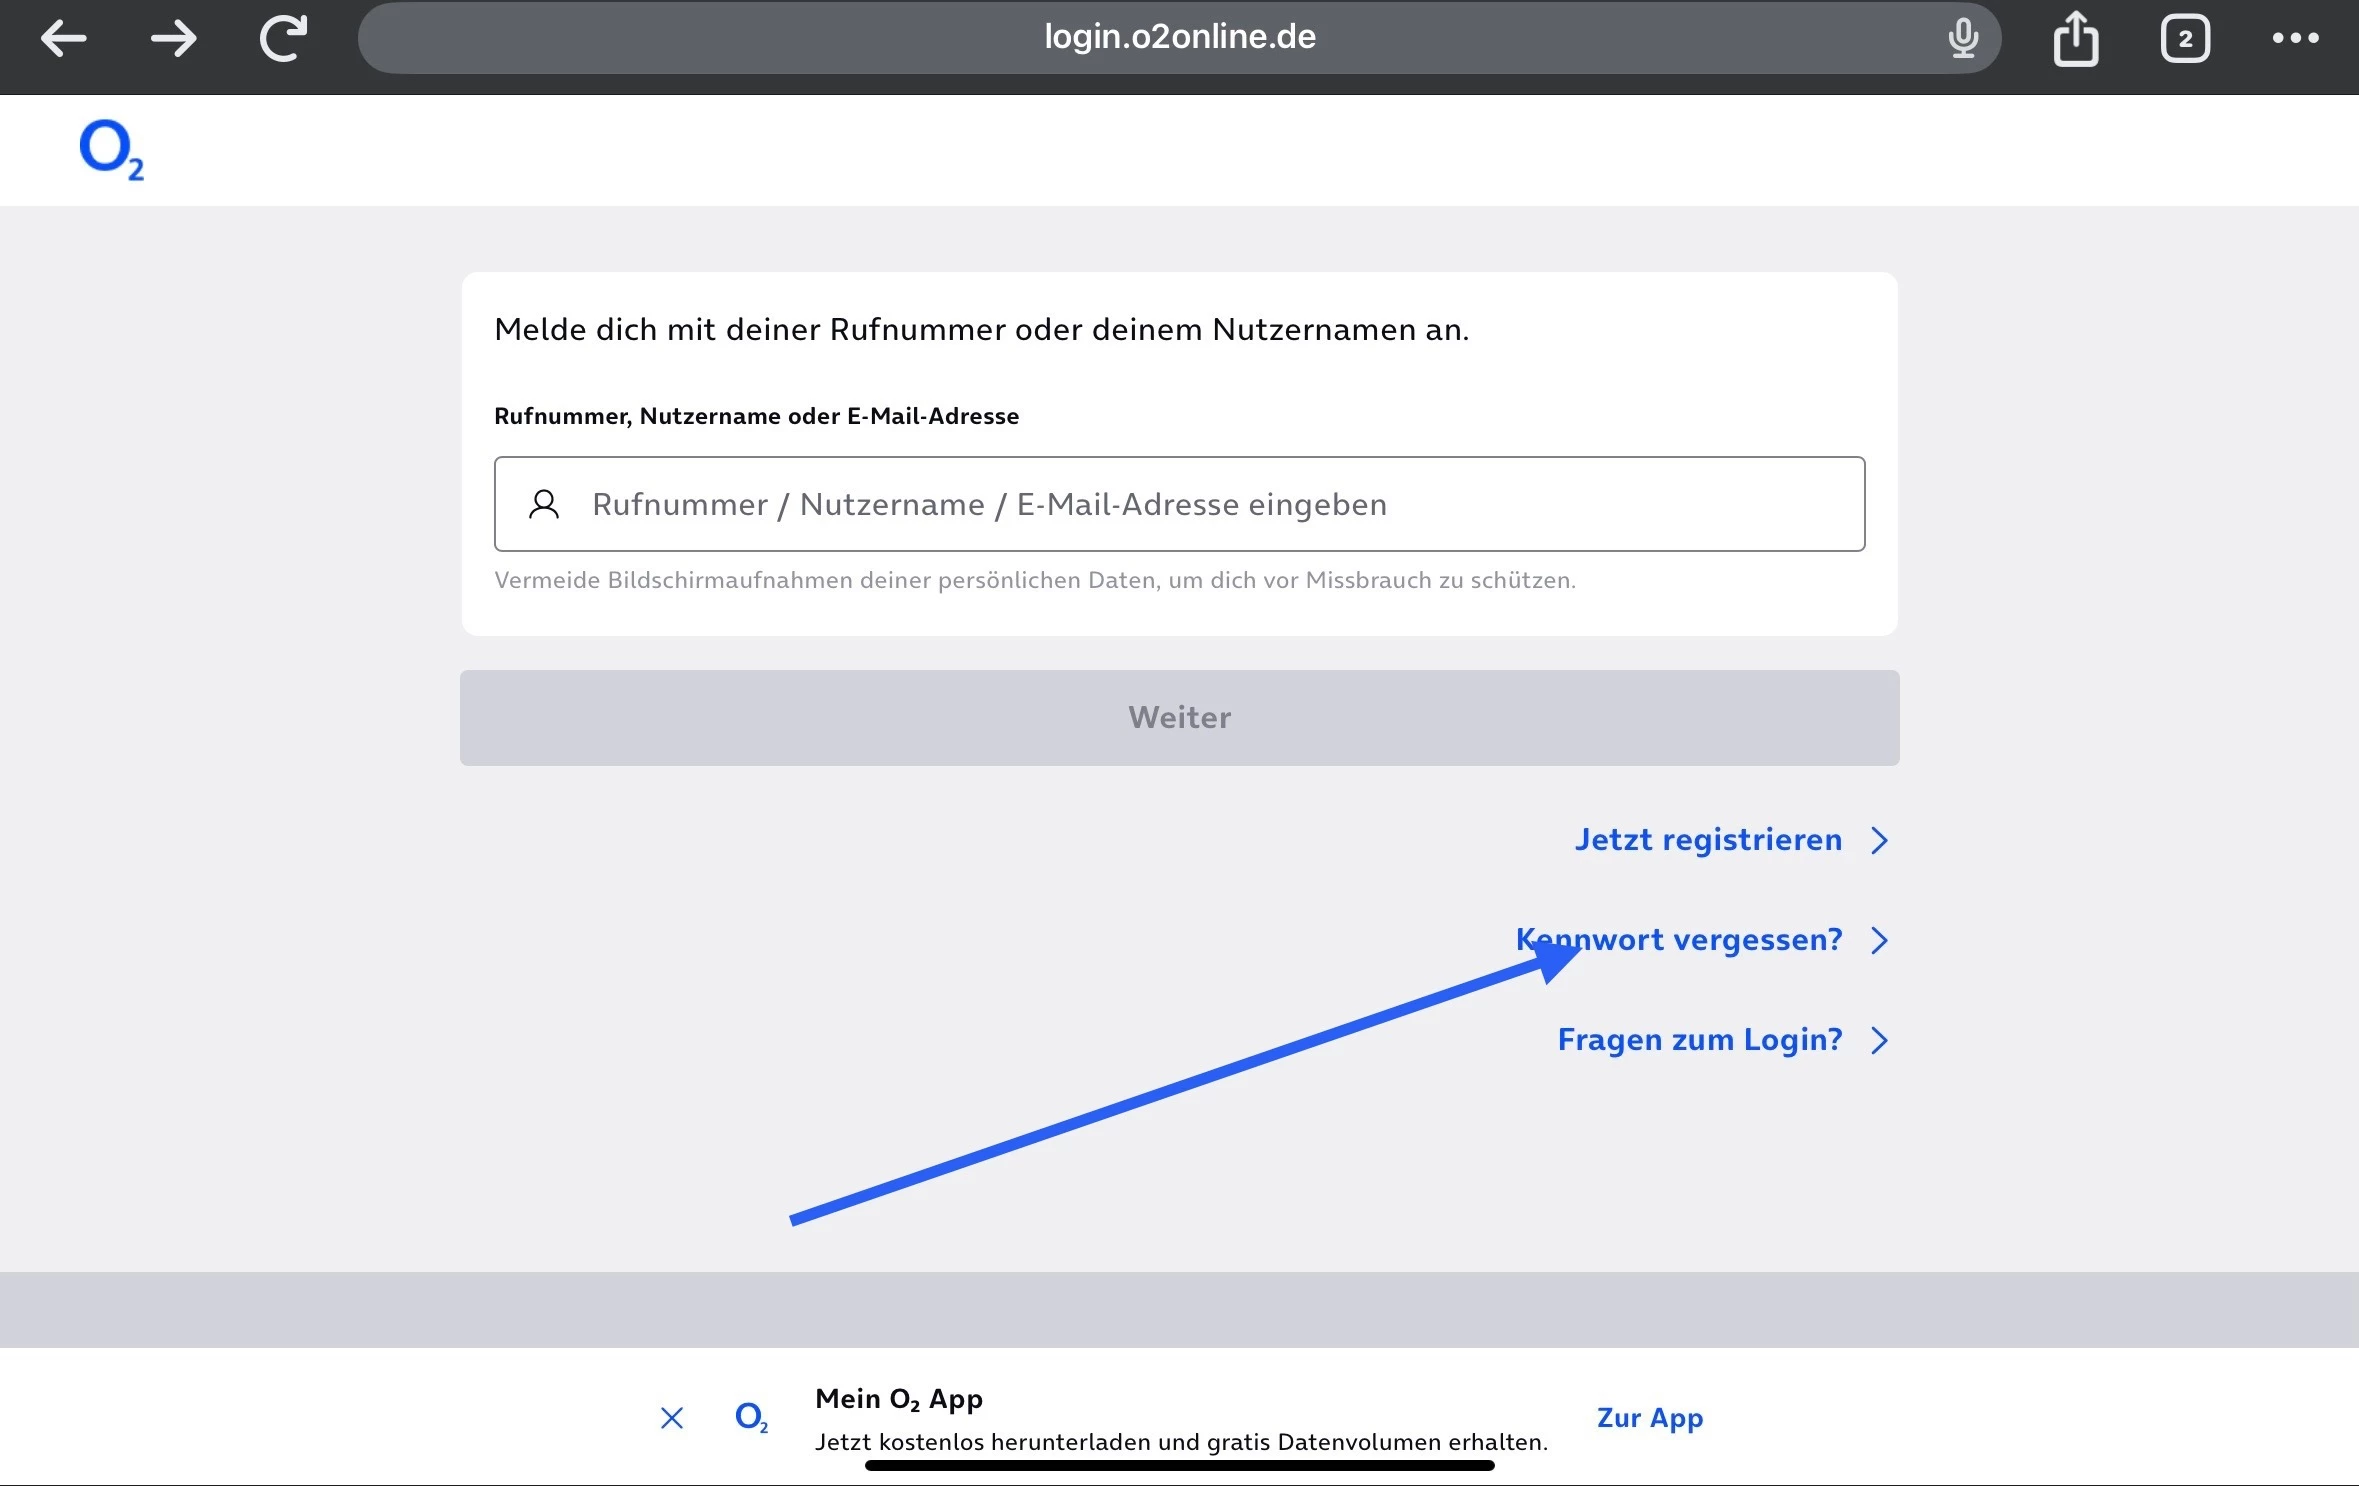Tap the microphone icon in address bar
2359x1486 pixels.
1963,39
